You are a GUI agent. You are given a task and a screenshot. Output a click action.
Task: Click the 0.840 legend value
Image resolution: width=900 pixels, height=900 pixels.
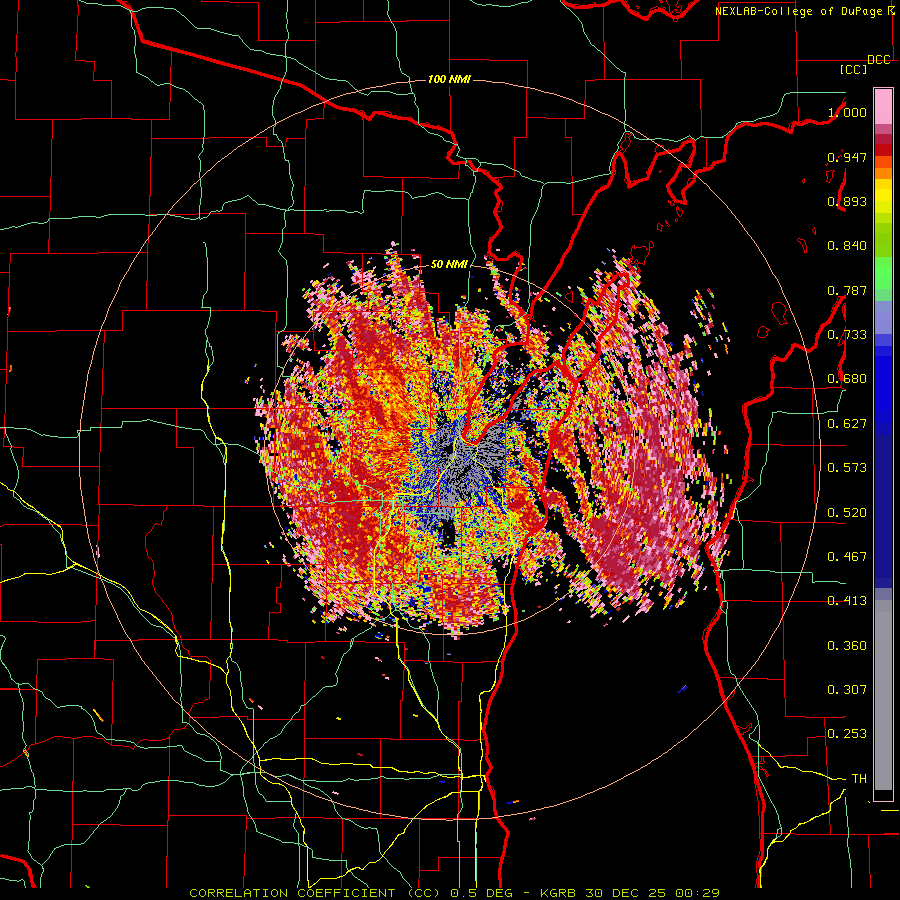847,246
